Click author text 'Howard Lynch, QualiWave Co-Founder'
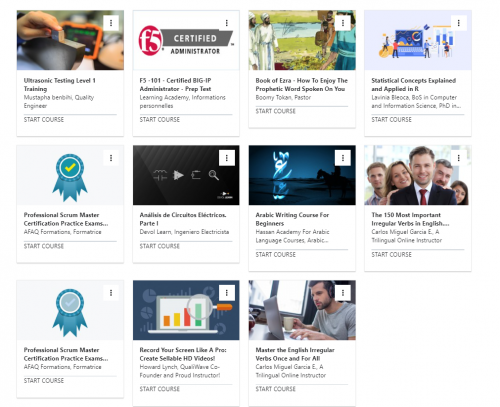This screenshot has height=407, width=500. tap(180, 371)
